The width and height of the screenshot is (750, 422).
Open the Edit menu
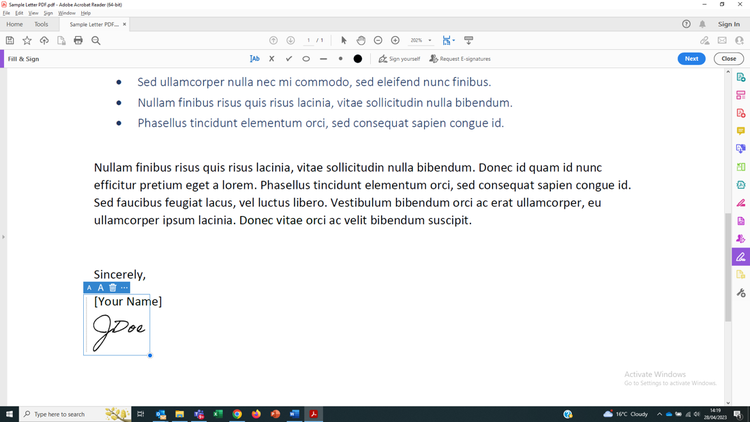pyautogui.click(x=19, y=13)
